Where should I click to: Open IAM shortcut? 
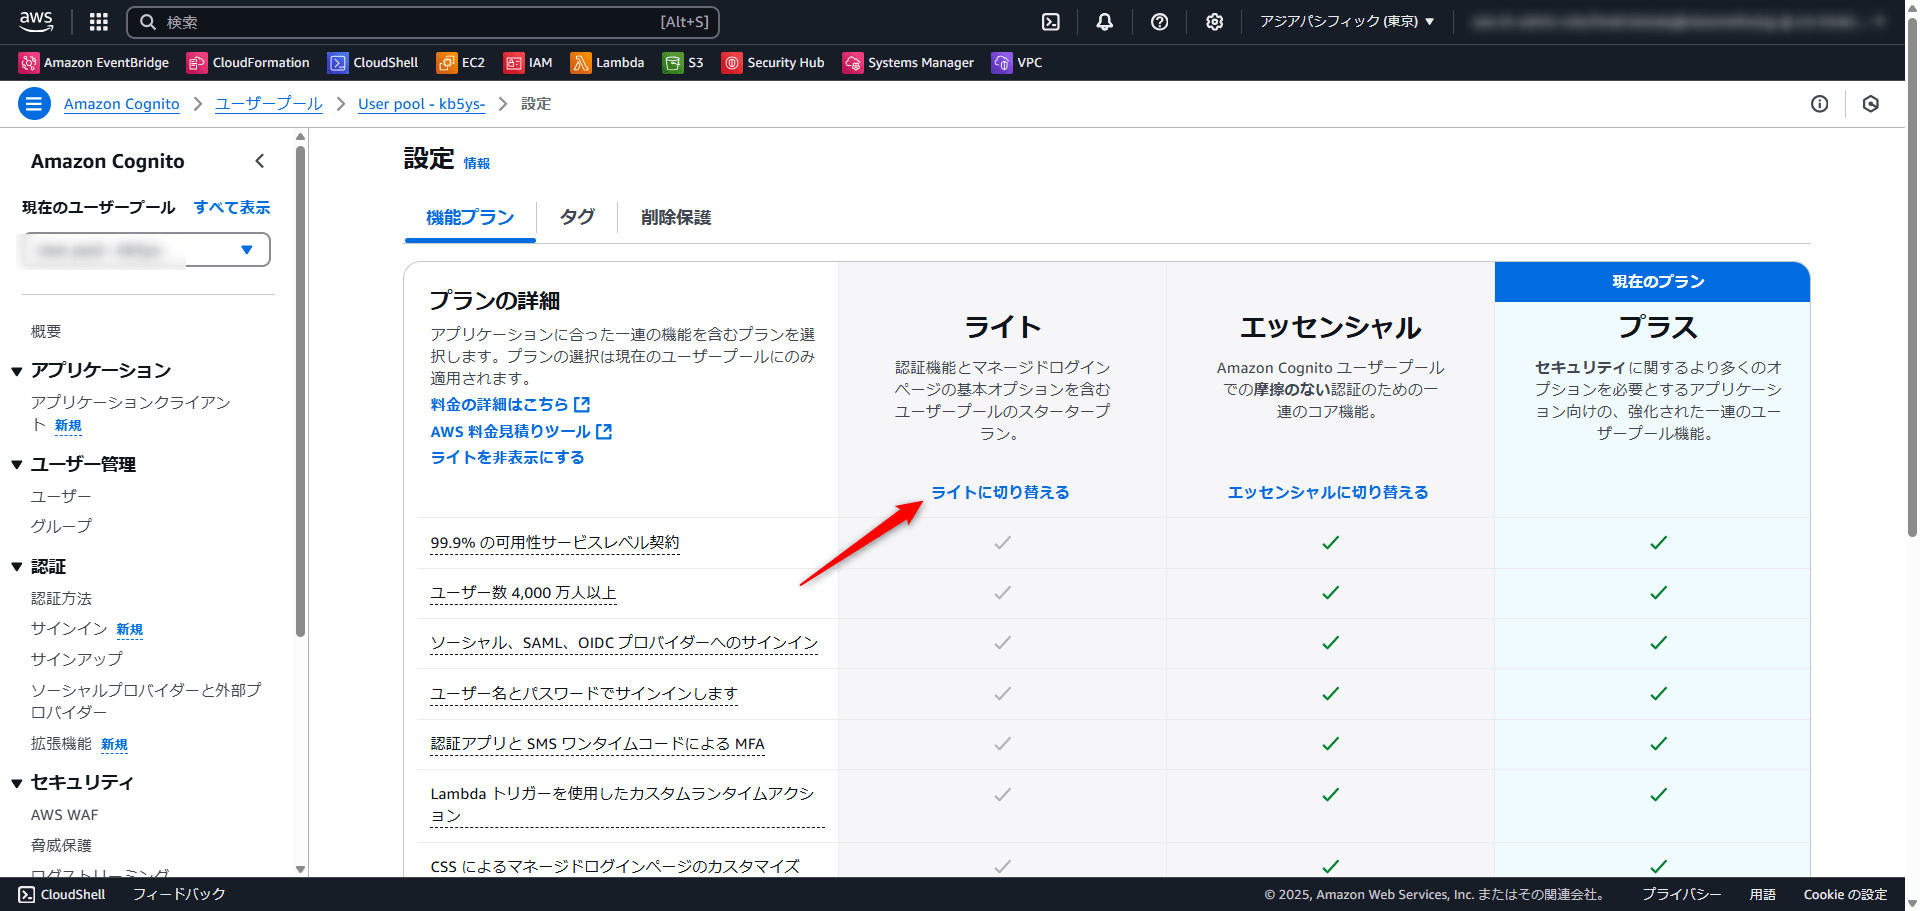[528, 63]
